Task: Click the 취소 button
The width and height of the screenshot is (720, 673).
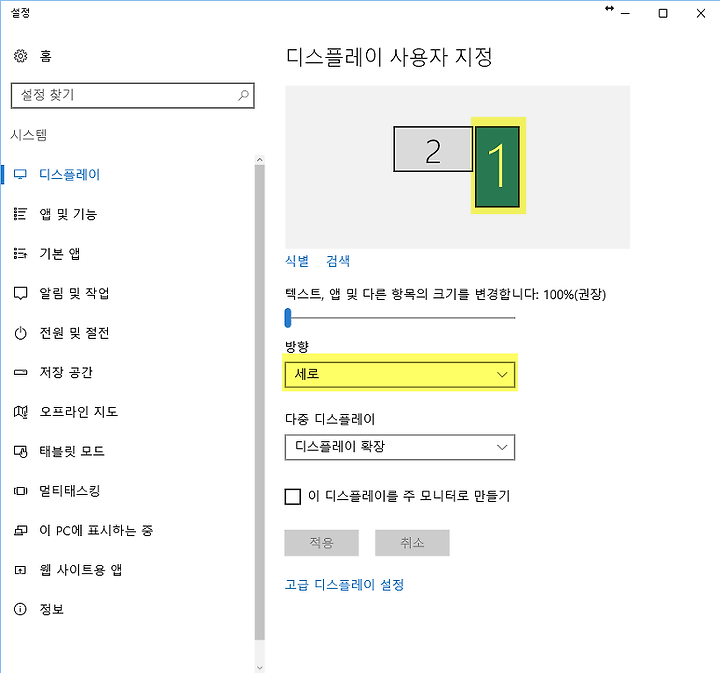Action: pos(412,543)
